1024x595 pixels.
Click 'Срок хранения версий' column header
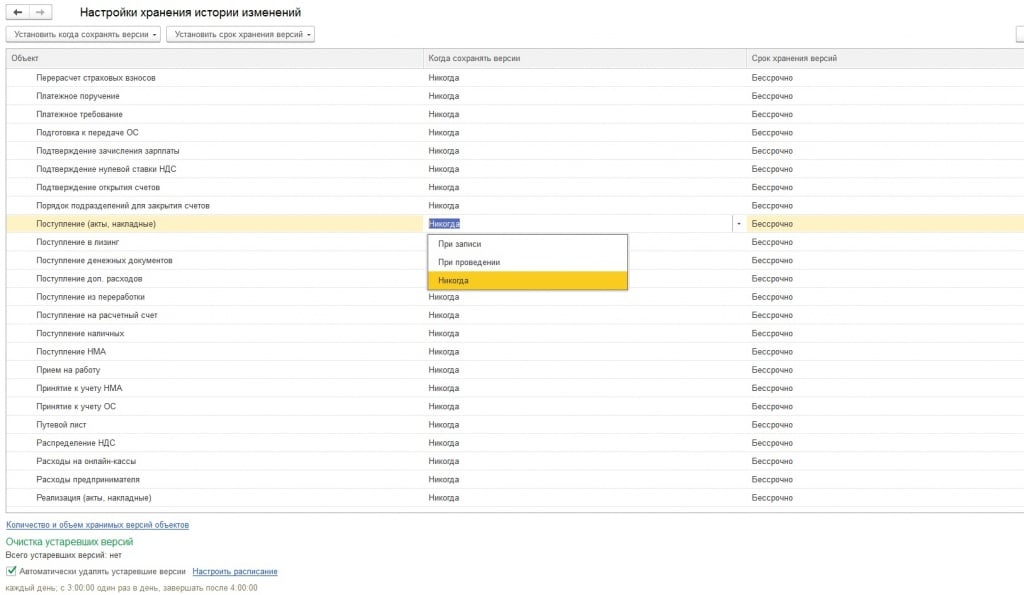pyautogui.click(x=794, y=58)
